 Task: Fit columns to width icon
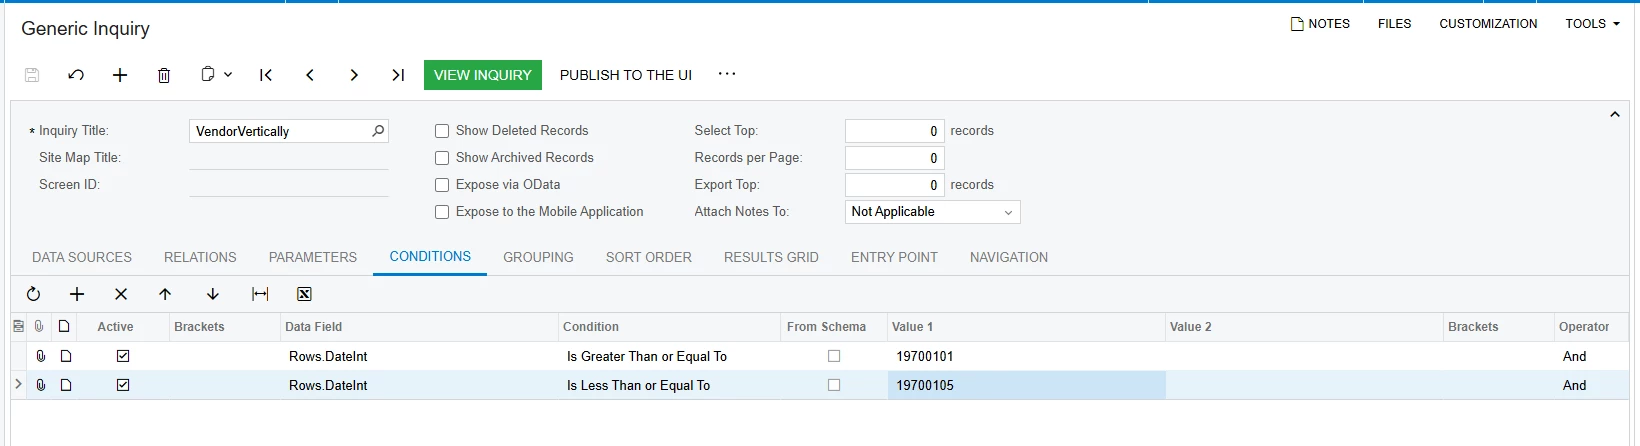pyautogui.click(x=260, y=294)
